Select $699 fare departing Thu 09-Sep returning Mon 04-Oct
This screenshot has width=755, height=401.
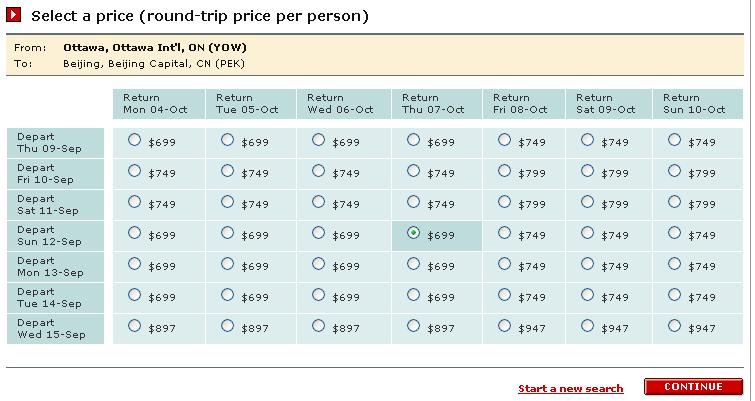point(134,140)
